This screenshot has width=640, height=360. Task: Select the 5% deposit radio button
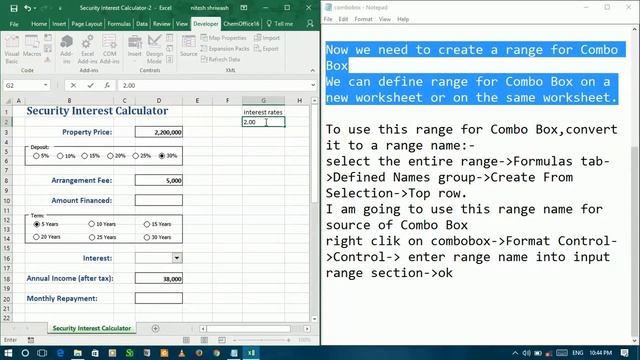coord(36,156)
